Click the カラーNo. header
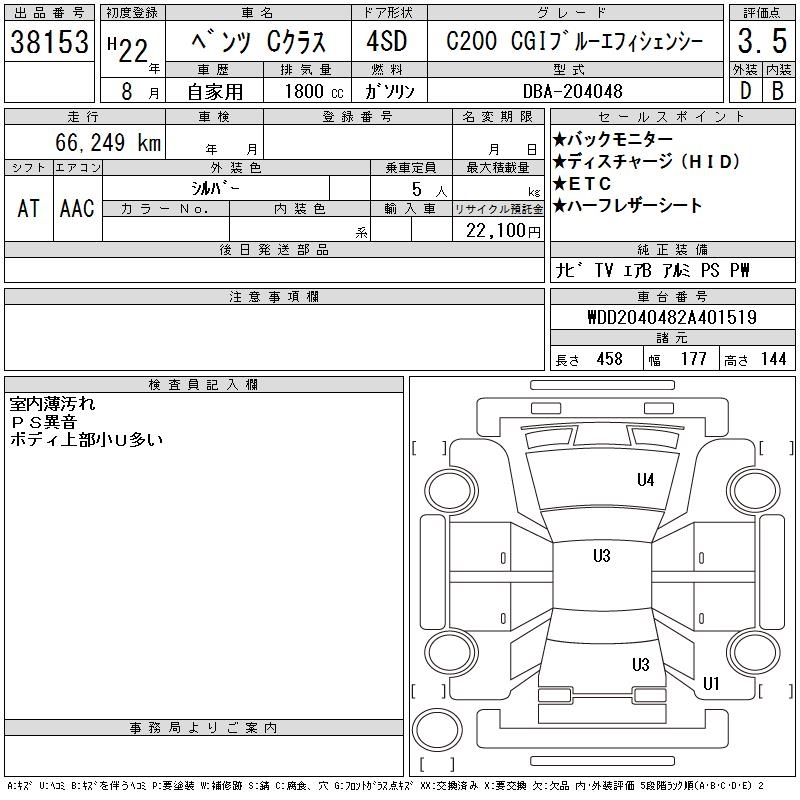Viewport: 800px width, 800px height. tap(165, 209)
